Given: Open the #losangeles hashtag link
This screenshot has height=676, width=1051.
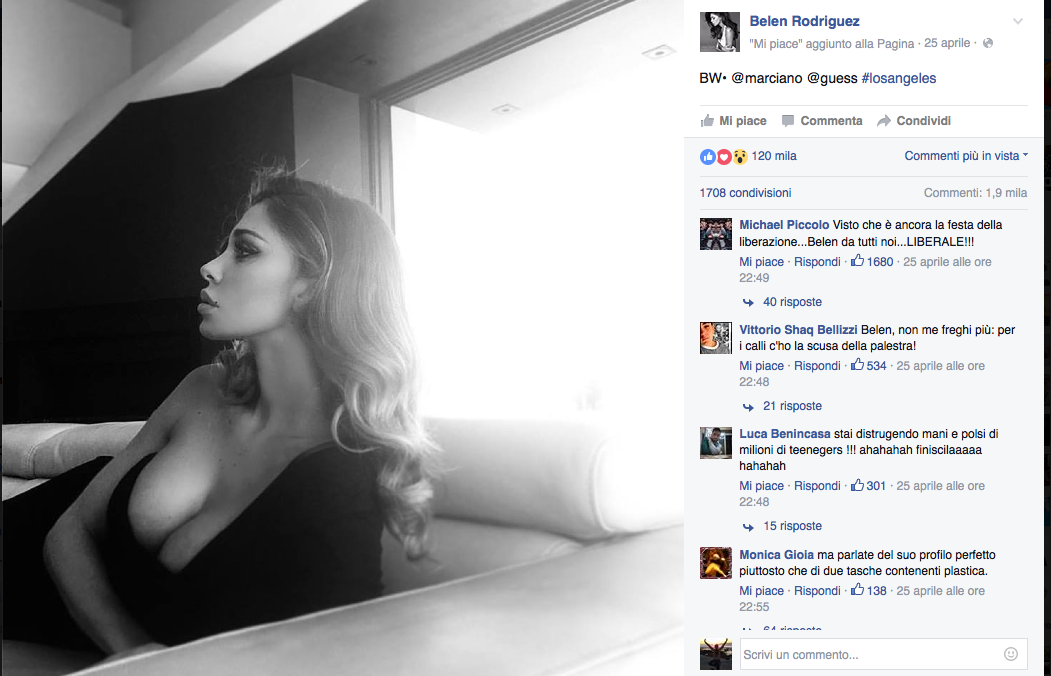Looking at the screenshot, I should click(x=898, y=78).
